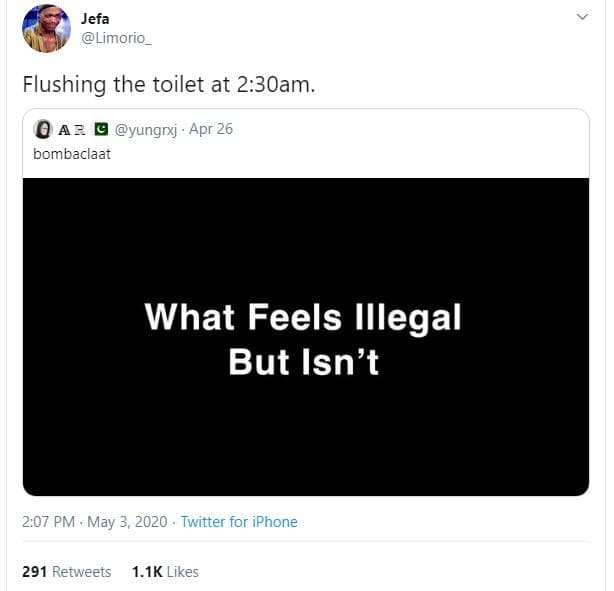This screenshot has height=591, width=614.
Task: Open the tweet options chevron menu
Action: tap(583, 18)
